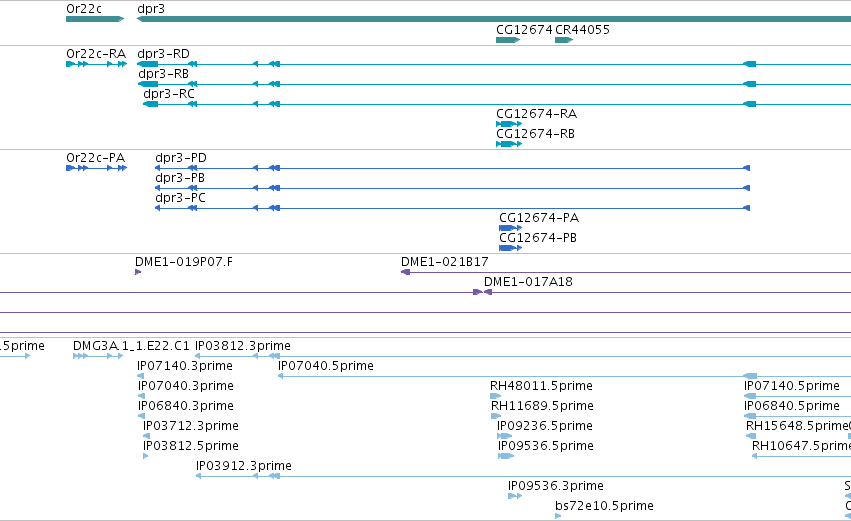Select the IP07040.3prime EST label
The image size is (851, 521).
click(x=186, y=386)
